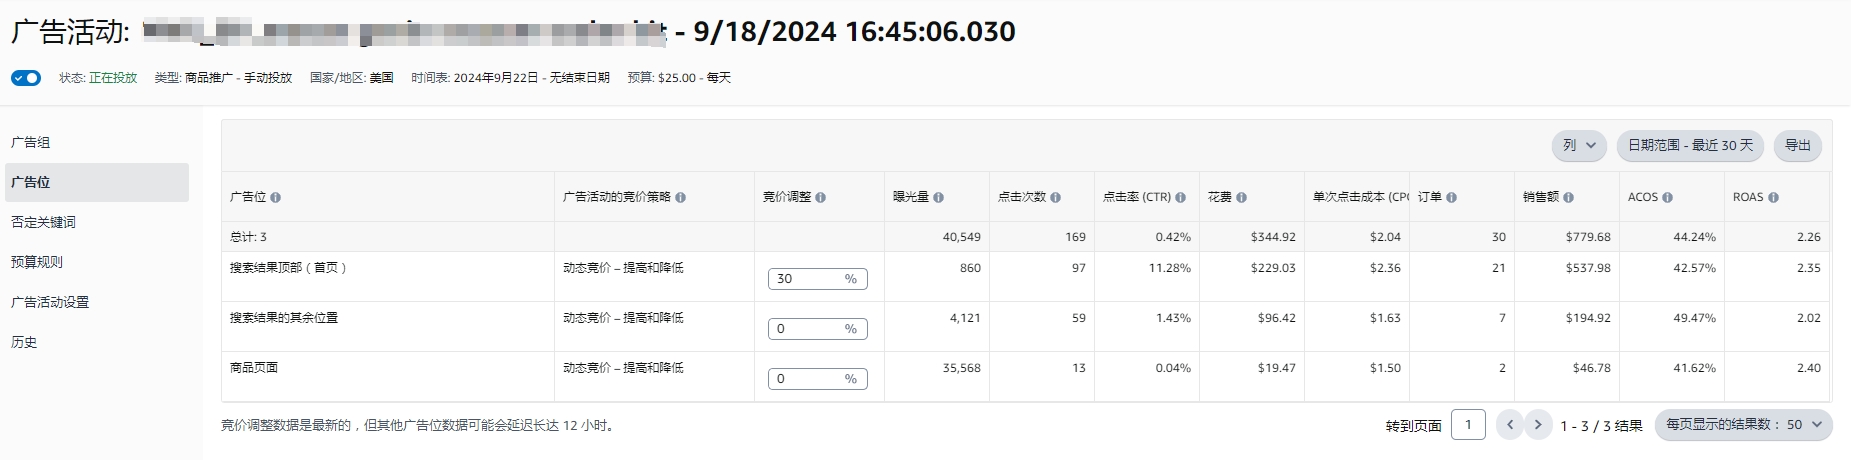Click the 转到页面 page number field

click(x=1468, y=424)
